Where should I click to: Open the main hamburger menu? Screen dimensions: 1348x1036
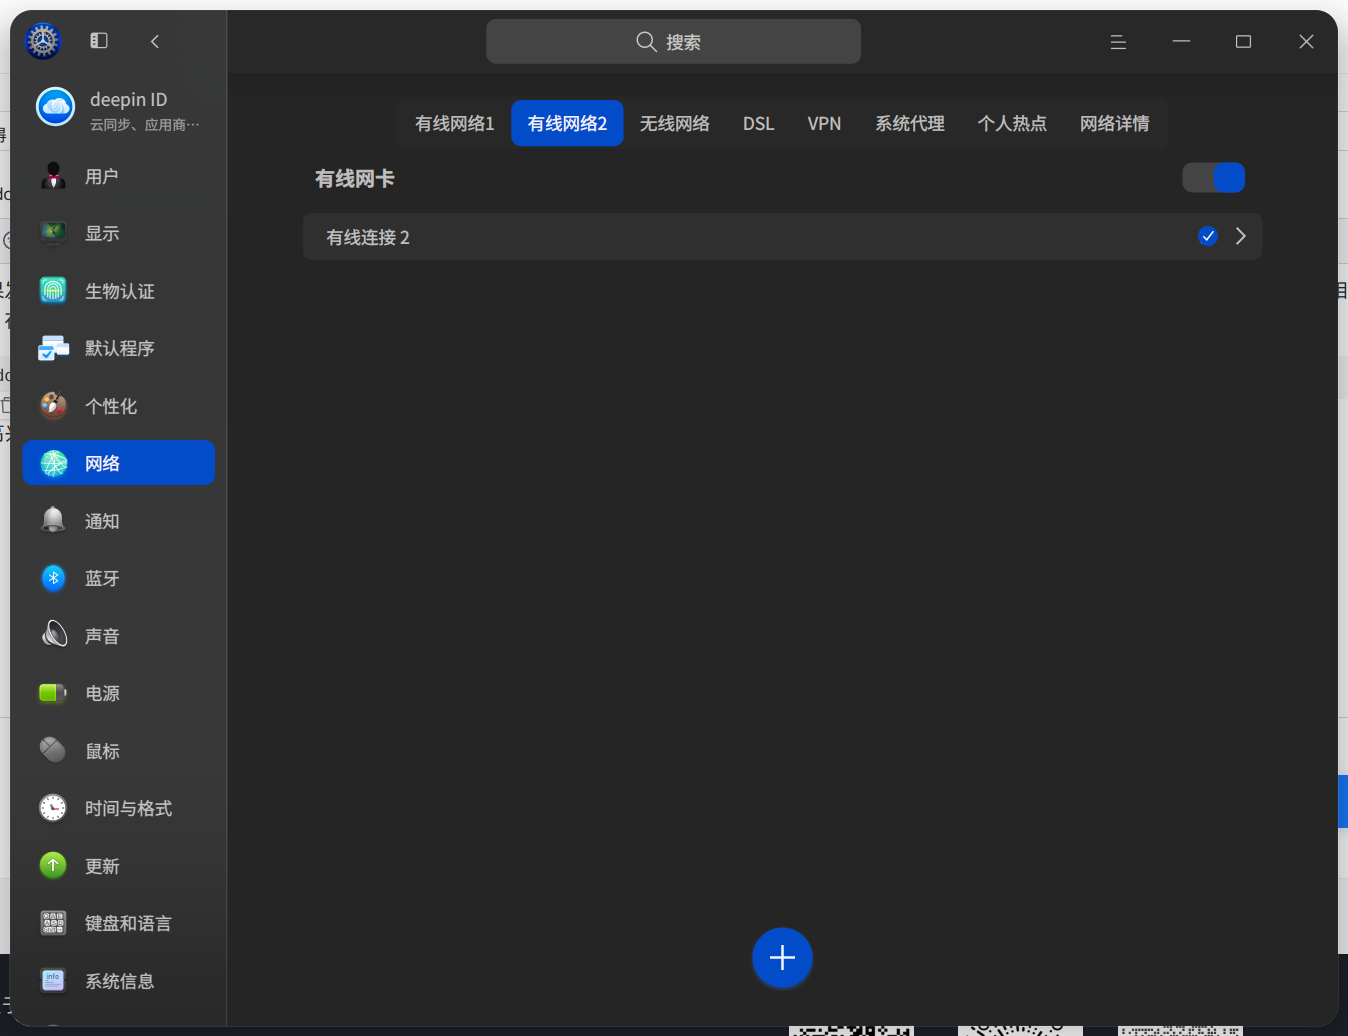[x=1119, y=42]
